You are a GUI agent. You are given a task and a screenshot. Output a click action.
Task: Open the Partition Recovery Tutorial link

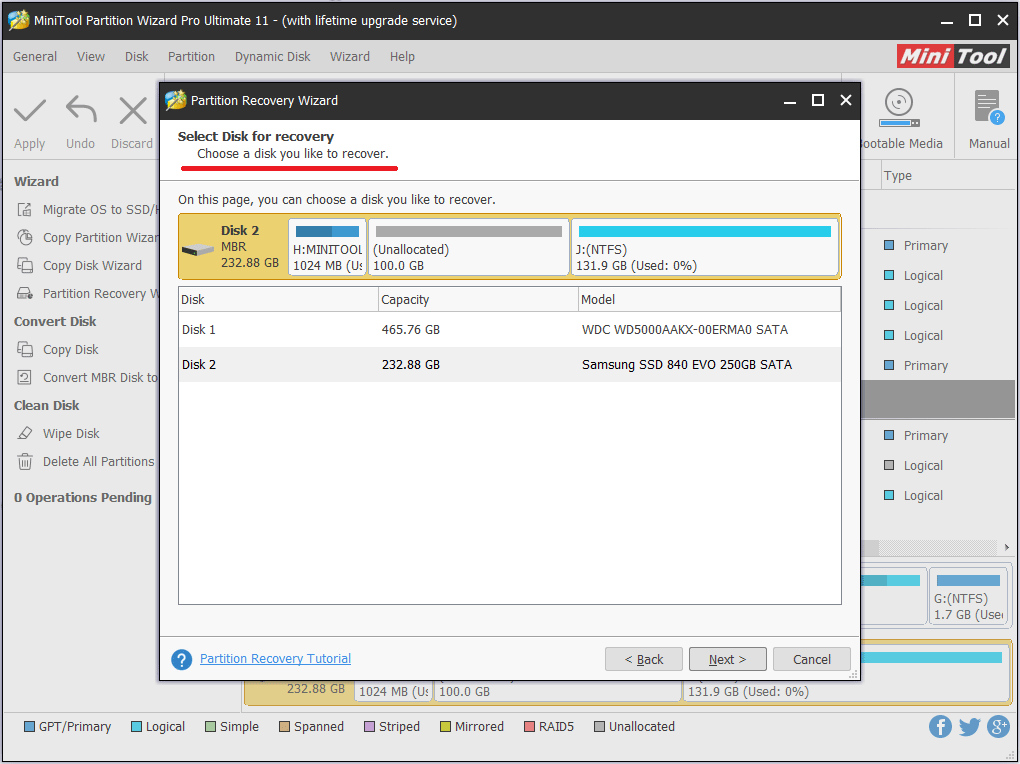click(275, 659)
